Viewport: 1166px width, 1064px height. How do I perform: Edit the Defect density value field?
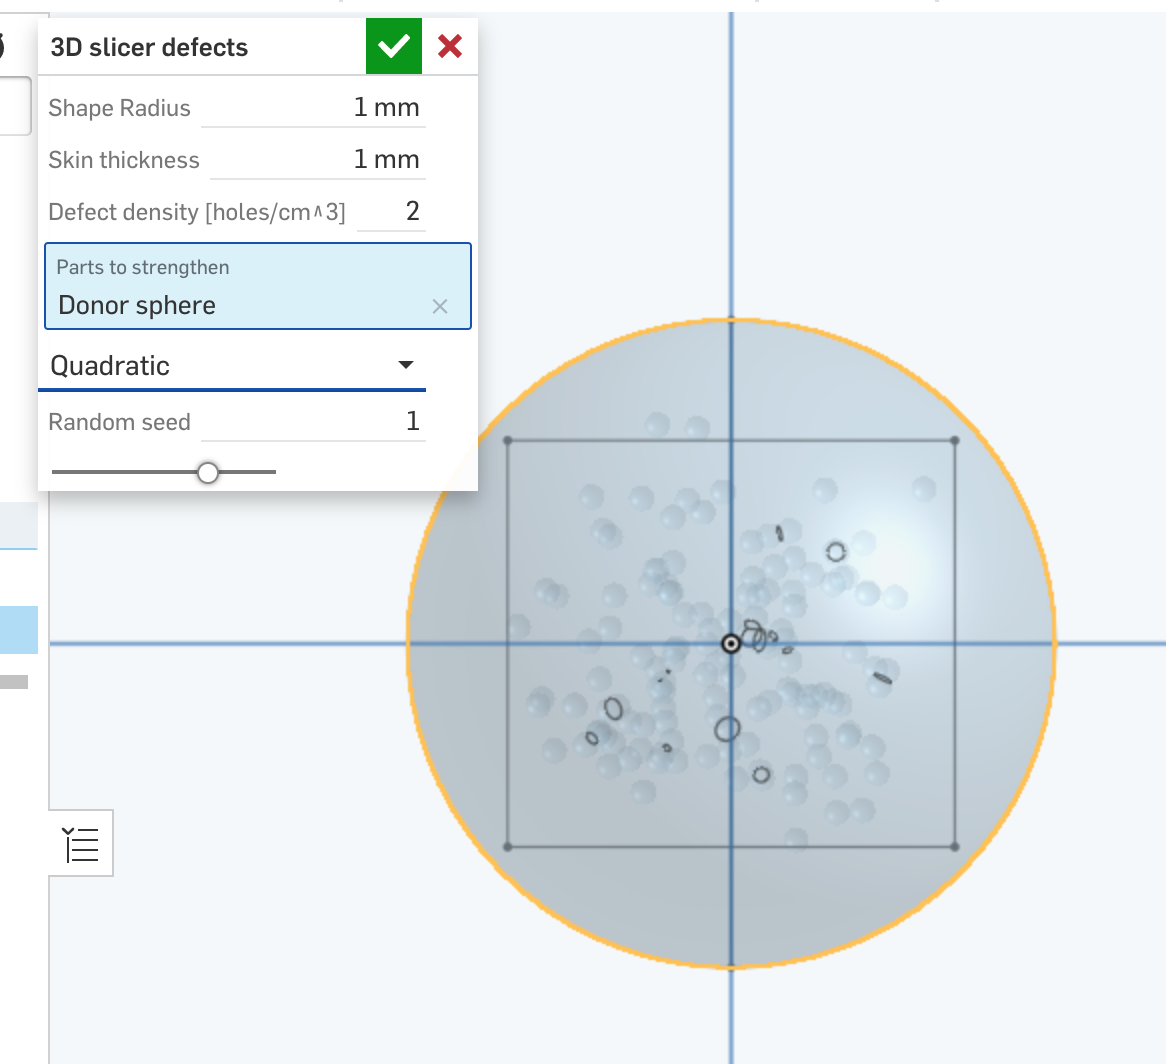(x=391, y=212)
